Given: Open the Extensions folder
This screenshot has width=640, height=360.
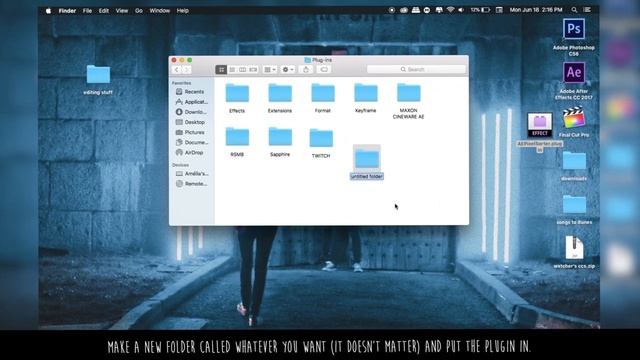Looking at the screenshot, I should 280,93.
